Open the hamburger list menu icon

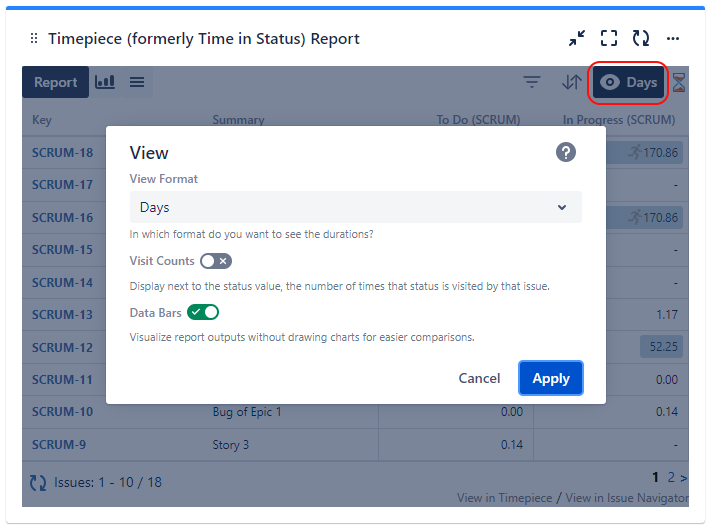point(137,82)
